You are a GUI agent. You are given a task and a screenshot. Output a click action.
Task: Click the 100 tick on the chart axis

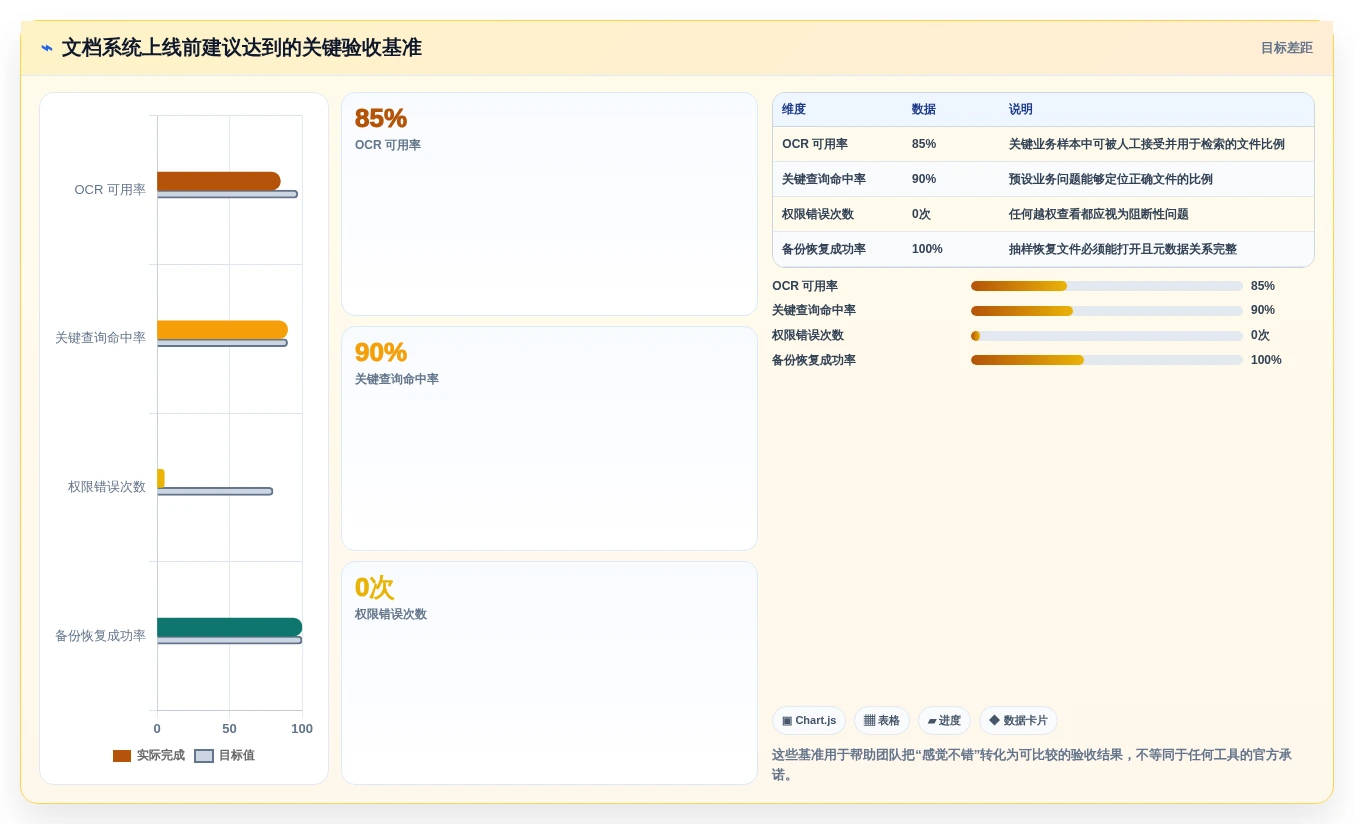(302, 729)
